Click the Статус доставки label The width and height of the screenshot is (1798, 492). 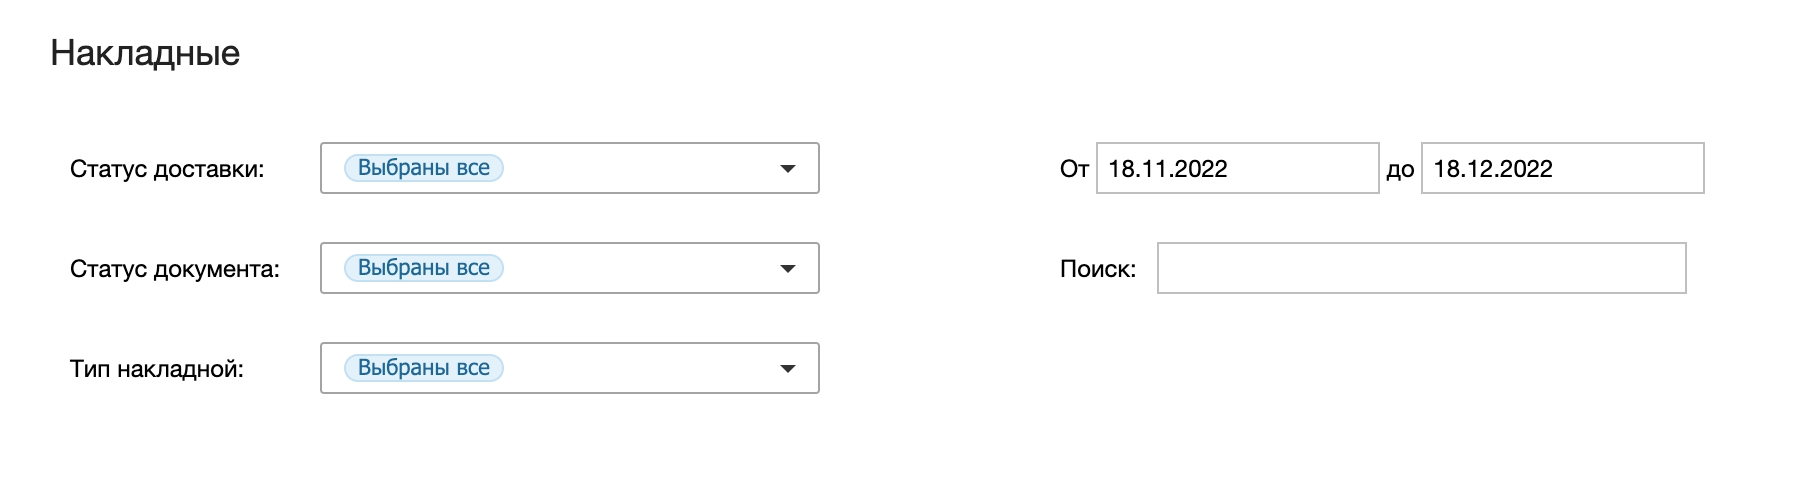[167, 169]
